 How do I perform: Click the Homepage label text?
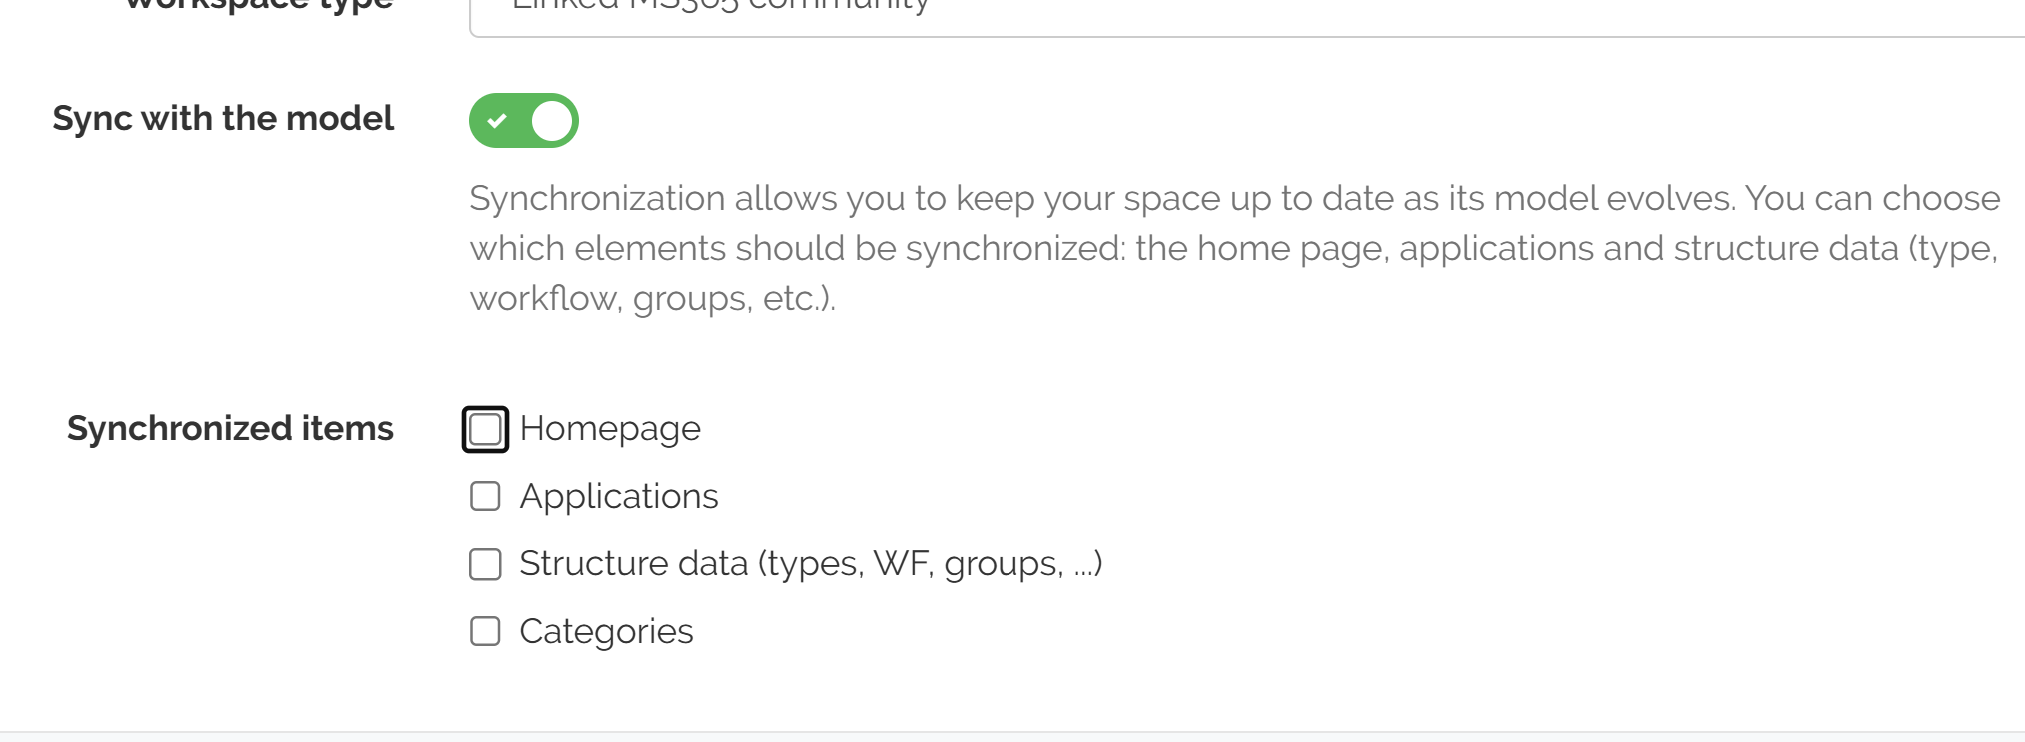(x=610, y=429)
